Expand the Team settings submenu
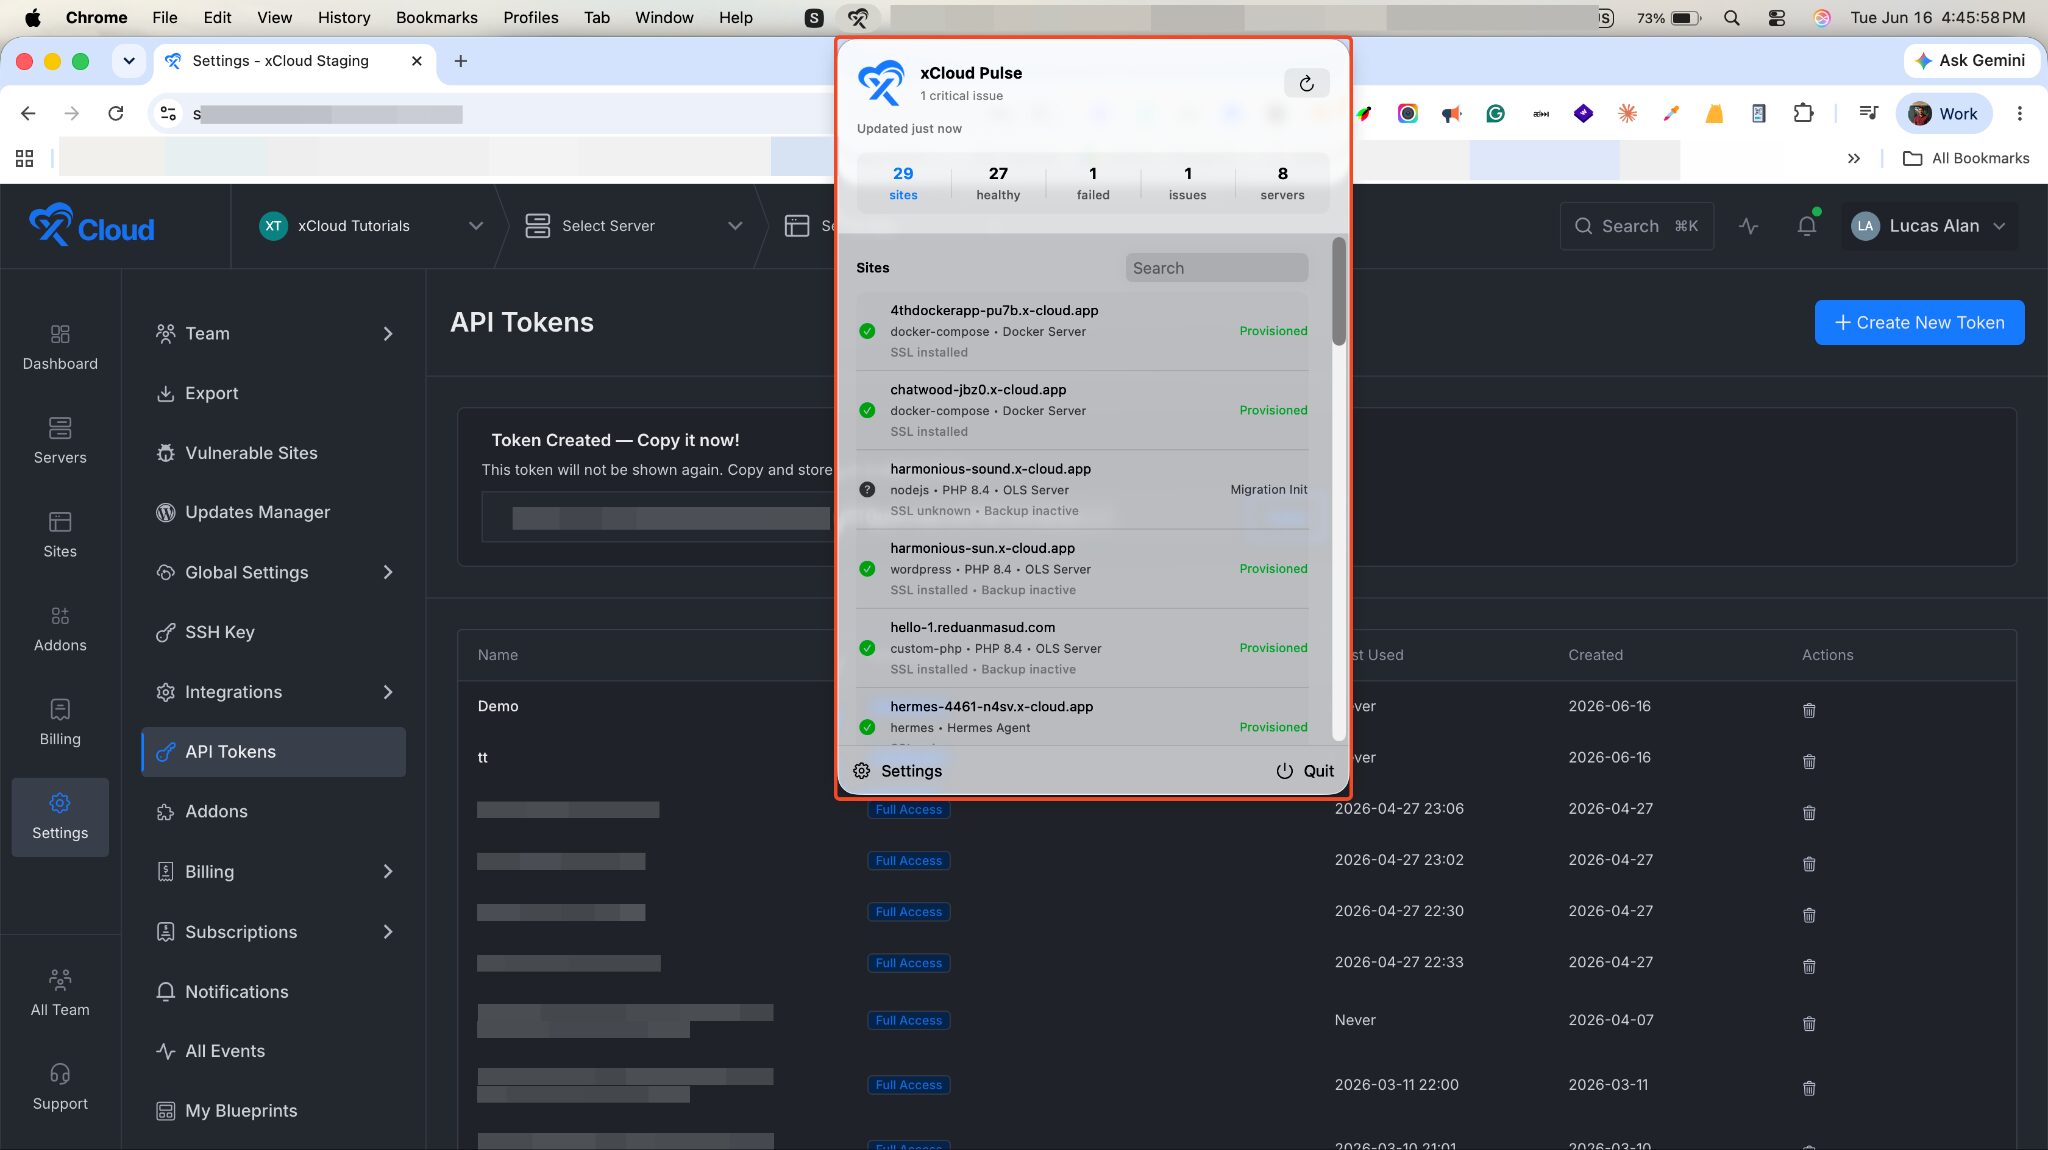Viewport: 2048px width, 1150px height. tap(274, 333)
